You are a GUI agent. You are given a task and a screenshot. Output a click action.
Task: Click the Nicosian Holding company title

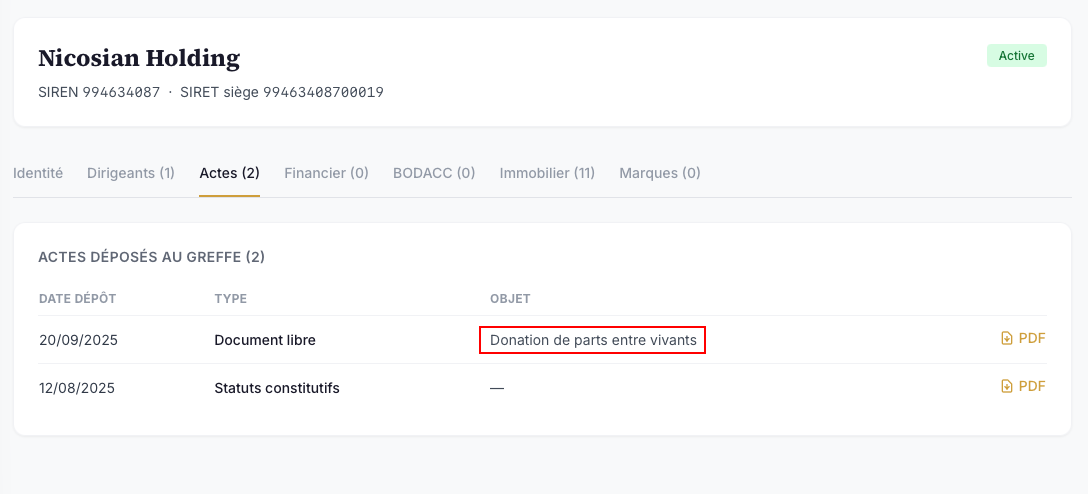(139, 58)
